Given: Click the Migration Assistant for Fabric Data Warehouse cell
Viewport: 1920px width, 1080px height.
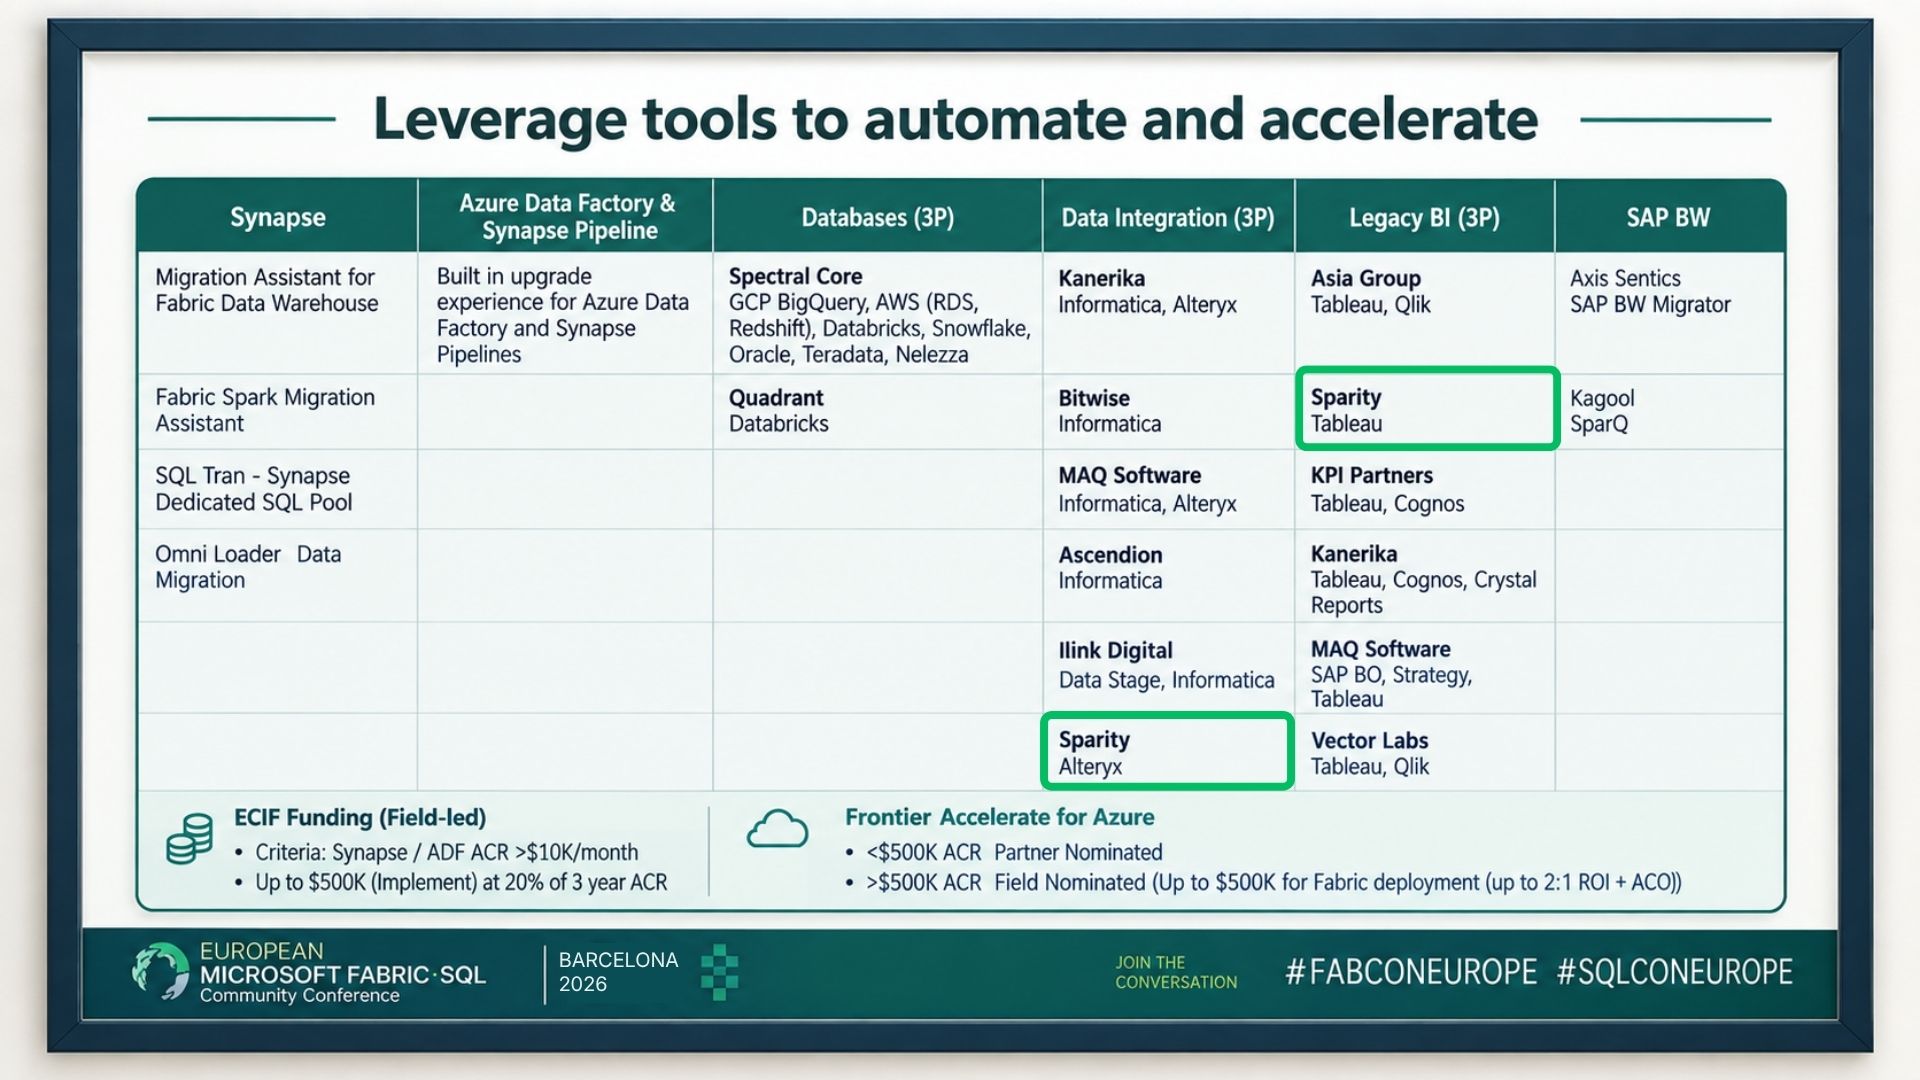Looking at the screenshot, I should click(278, 313).
